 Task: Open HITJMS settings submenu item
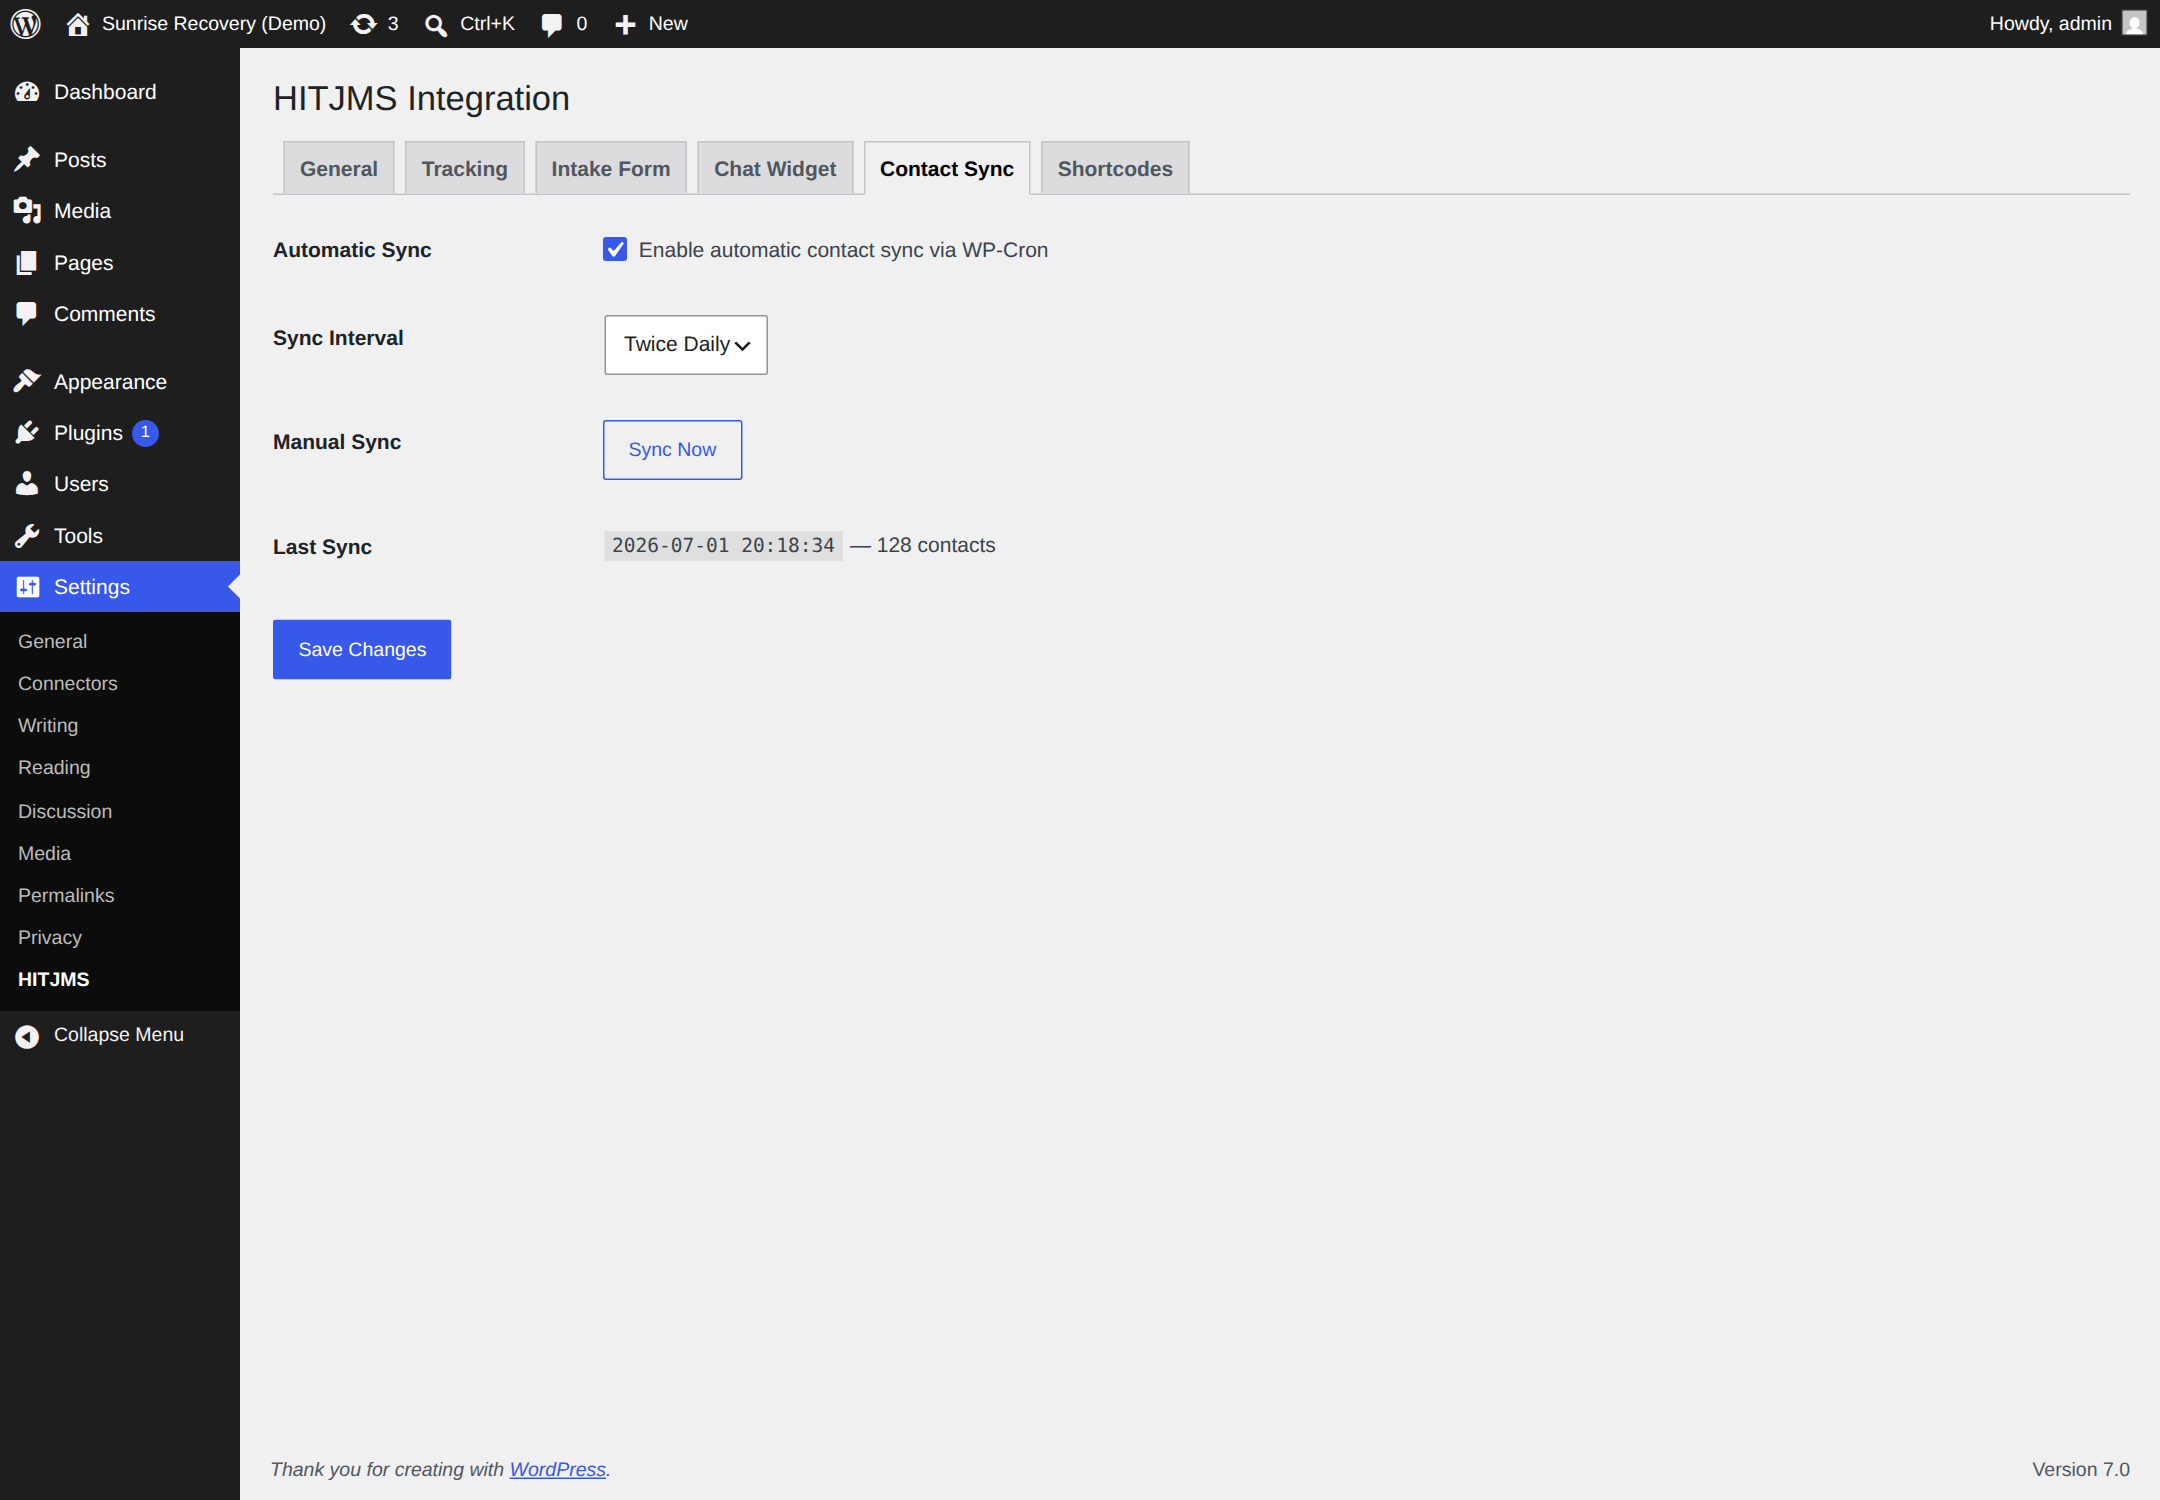point(54,979)
